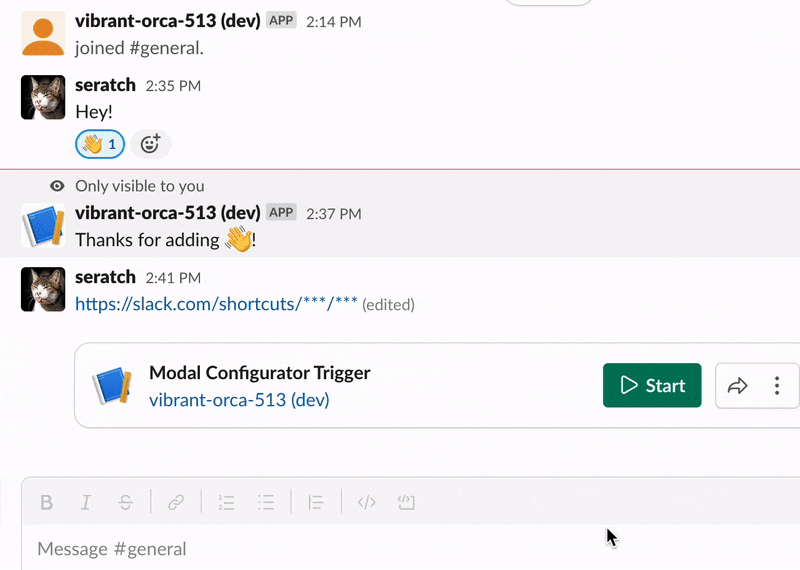This screenshot has height=570, width=800.
Task: Toggle bold formatting in message composer
Action: 46,503
